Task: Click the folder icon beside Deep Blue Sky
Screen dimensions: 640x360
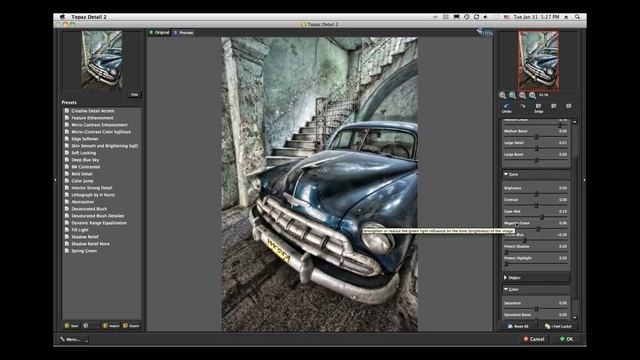Action: pos(67,160)
